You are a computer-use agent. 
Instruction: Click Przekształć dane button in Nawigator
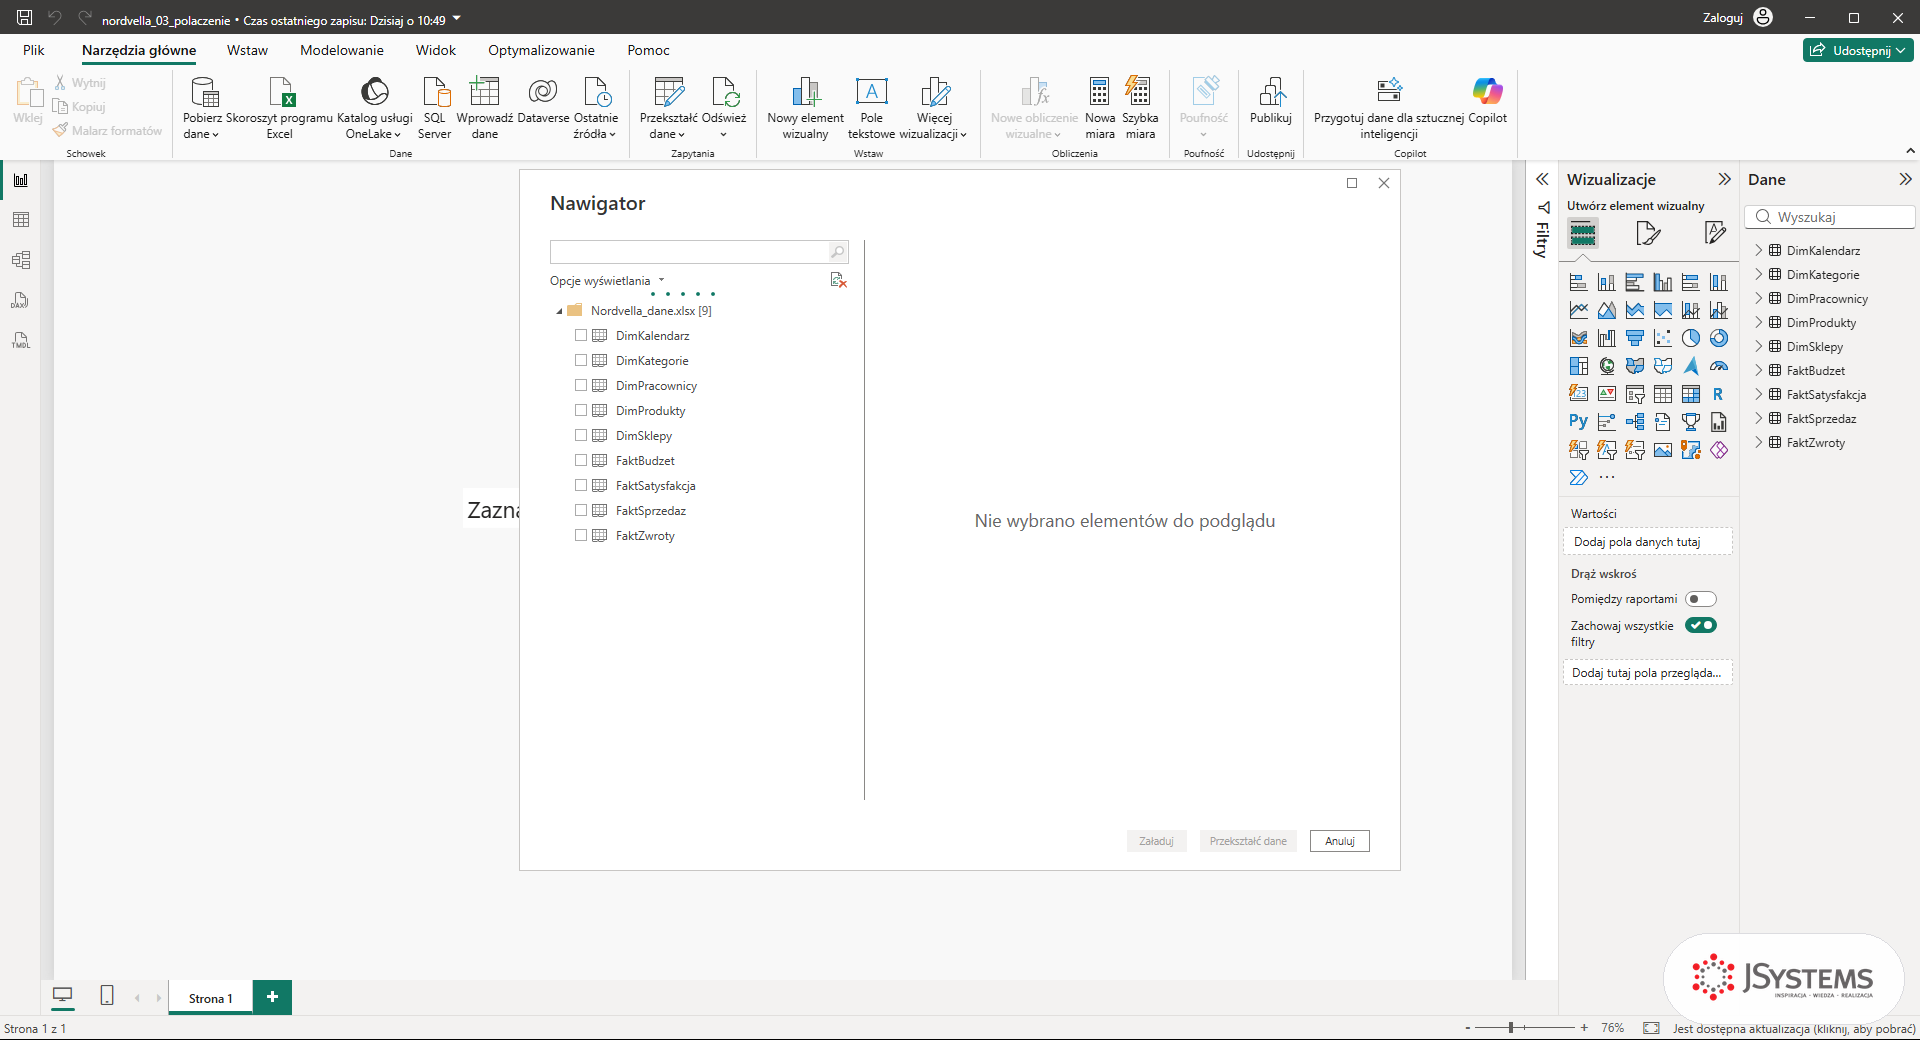coord(1248,841)
